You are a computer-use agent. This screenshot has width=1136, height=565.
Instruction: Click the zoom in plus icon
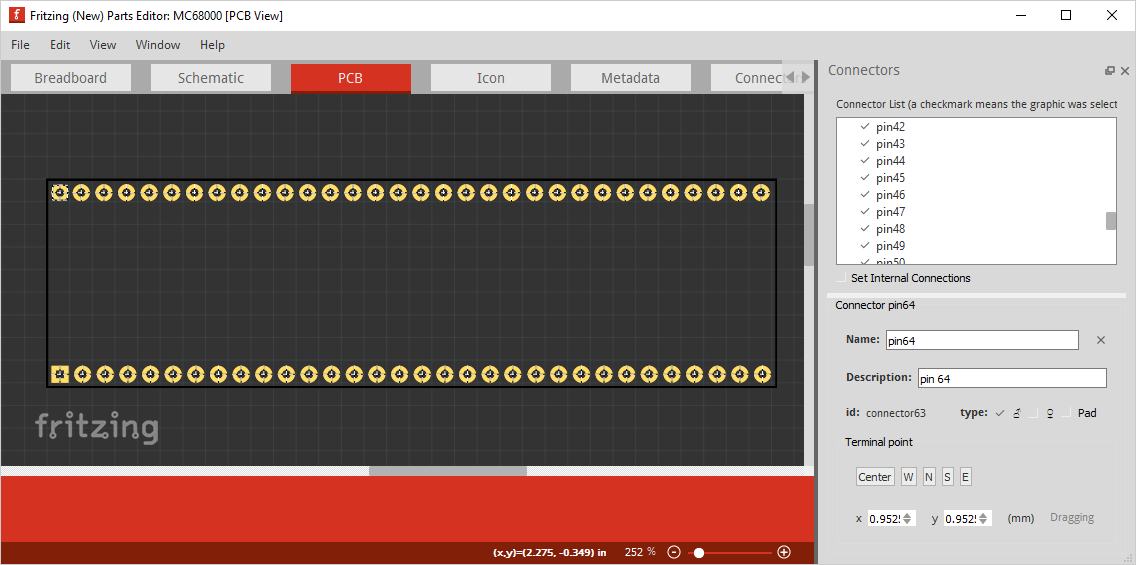[784, 552]
